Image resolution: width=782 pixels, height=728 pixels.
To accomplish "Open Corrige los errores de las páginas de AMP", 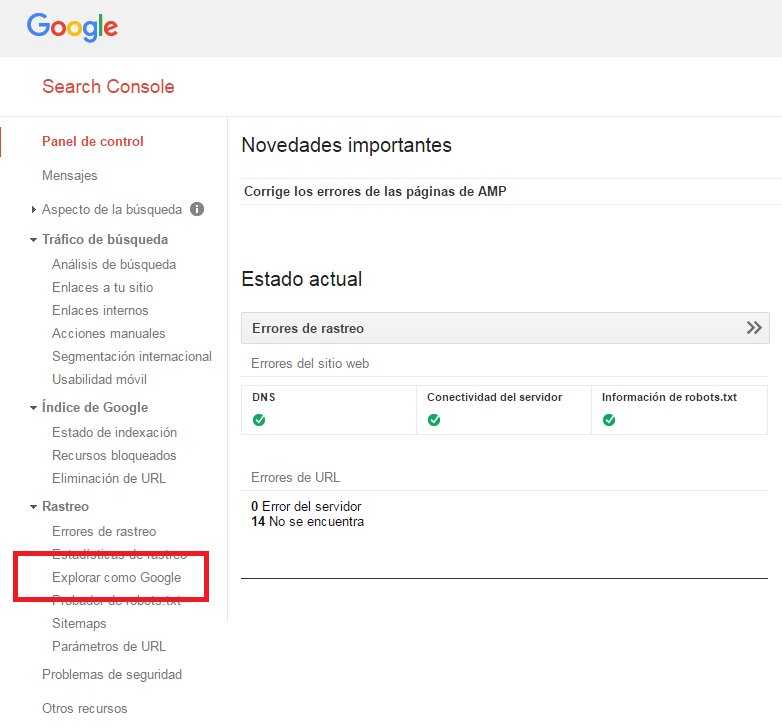I will 375,191.
